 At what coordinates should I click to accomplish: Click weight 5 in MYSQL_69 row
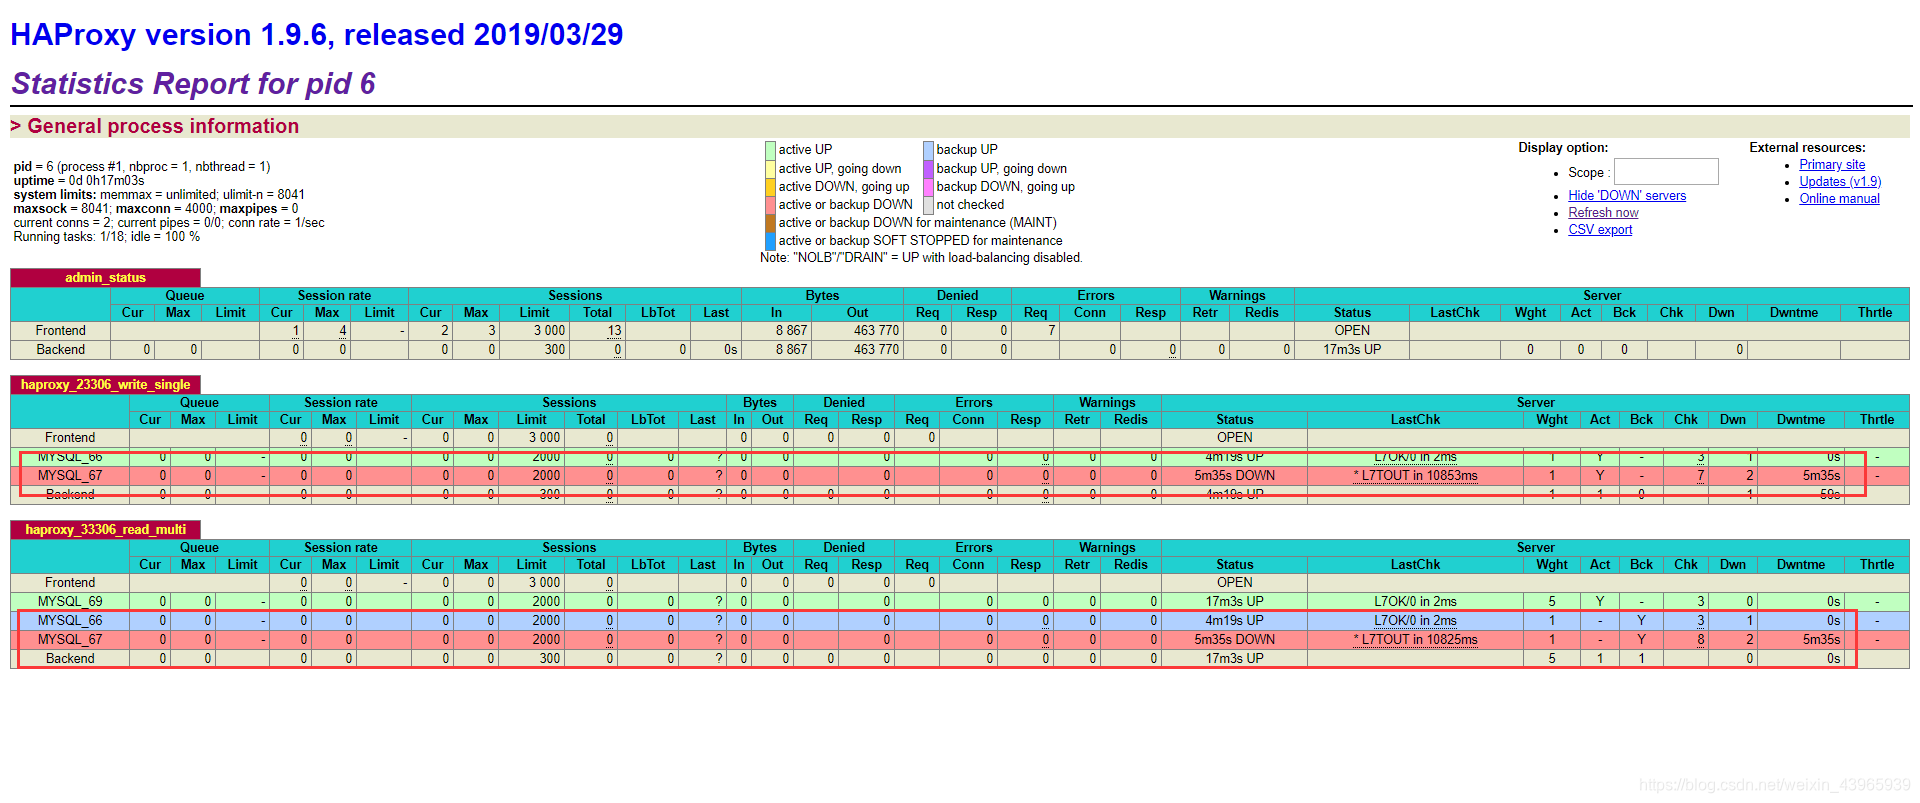(1552, 602)
